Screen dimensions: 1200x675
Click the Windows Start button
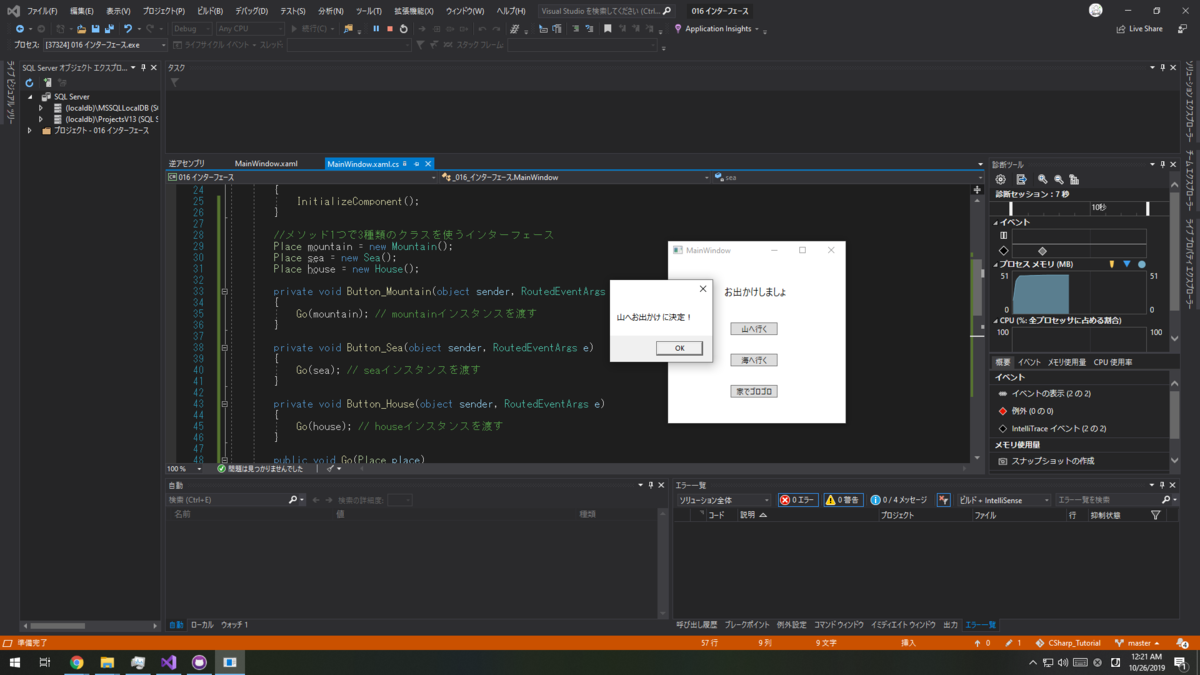tap(15, 662)
